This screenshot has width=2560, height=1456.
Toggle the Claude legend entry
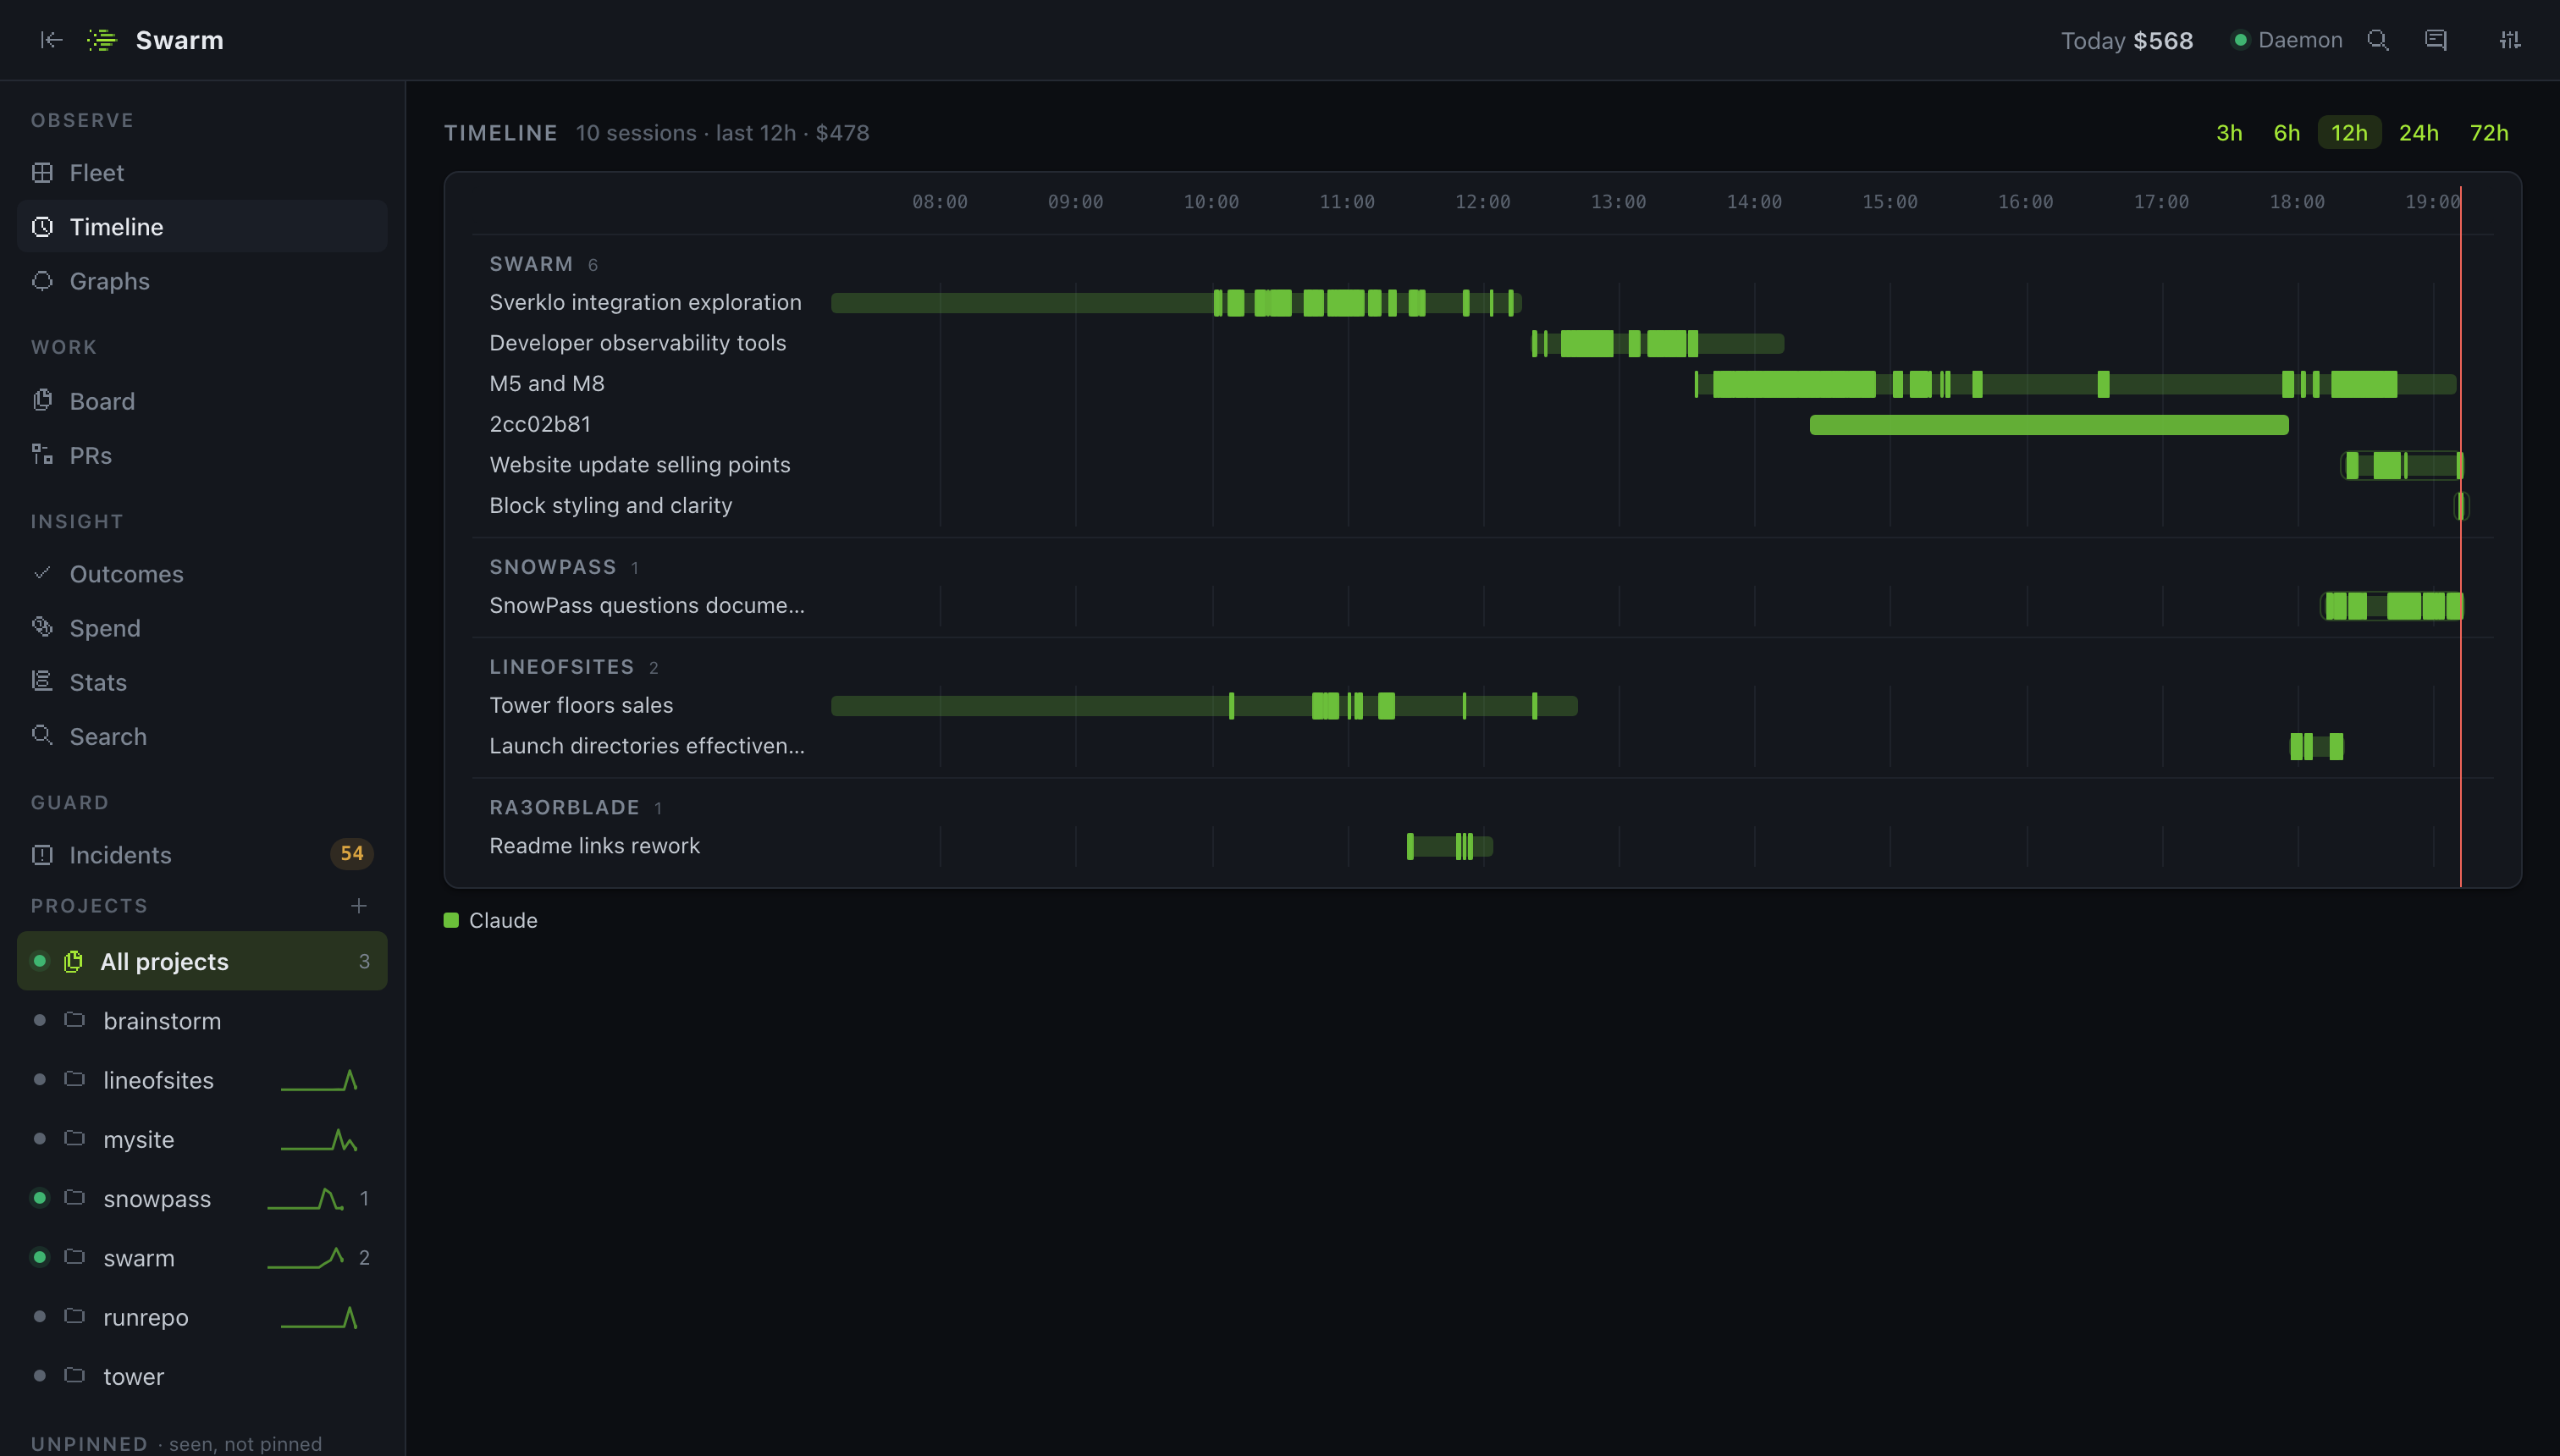point(491,920)
